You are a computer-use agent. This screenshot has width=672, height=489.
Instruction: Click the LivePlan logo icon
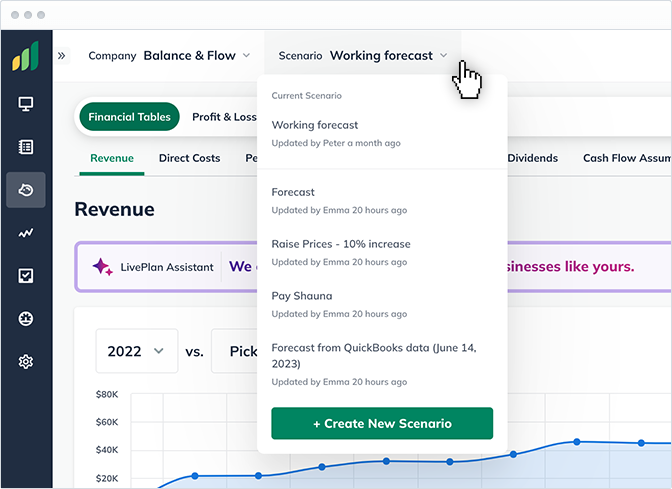[x=25, y=55]
